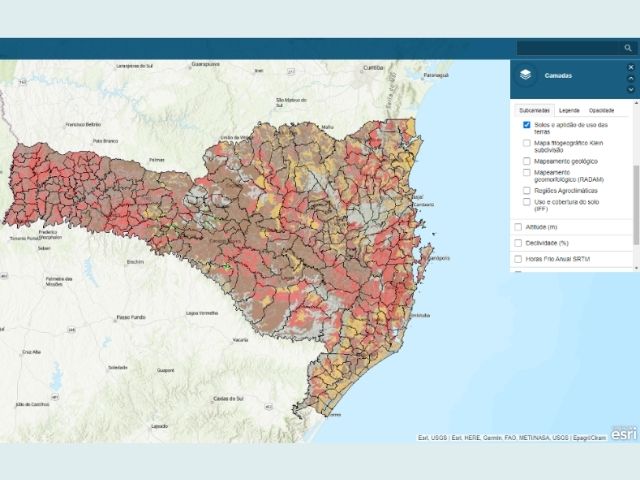
Task: Check Horas Frio Anual SRTM layer
Action: click(x=518, y=259)
